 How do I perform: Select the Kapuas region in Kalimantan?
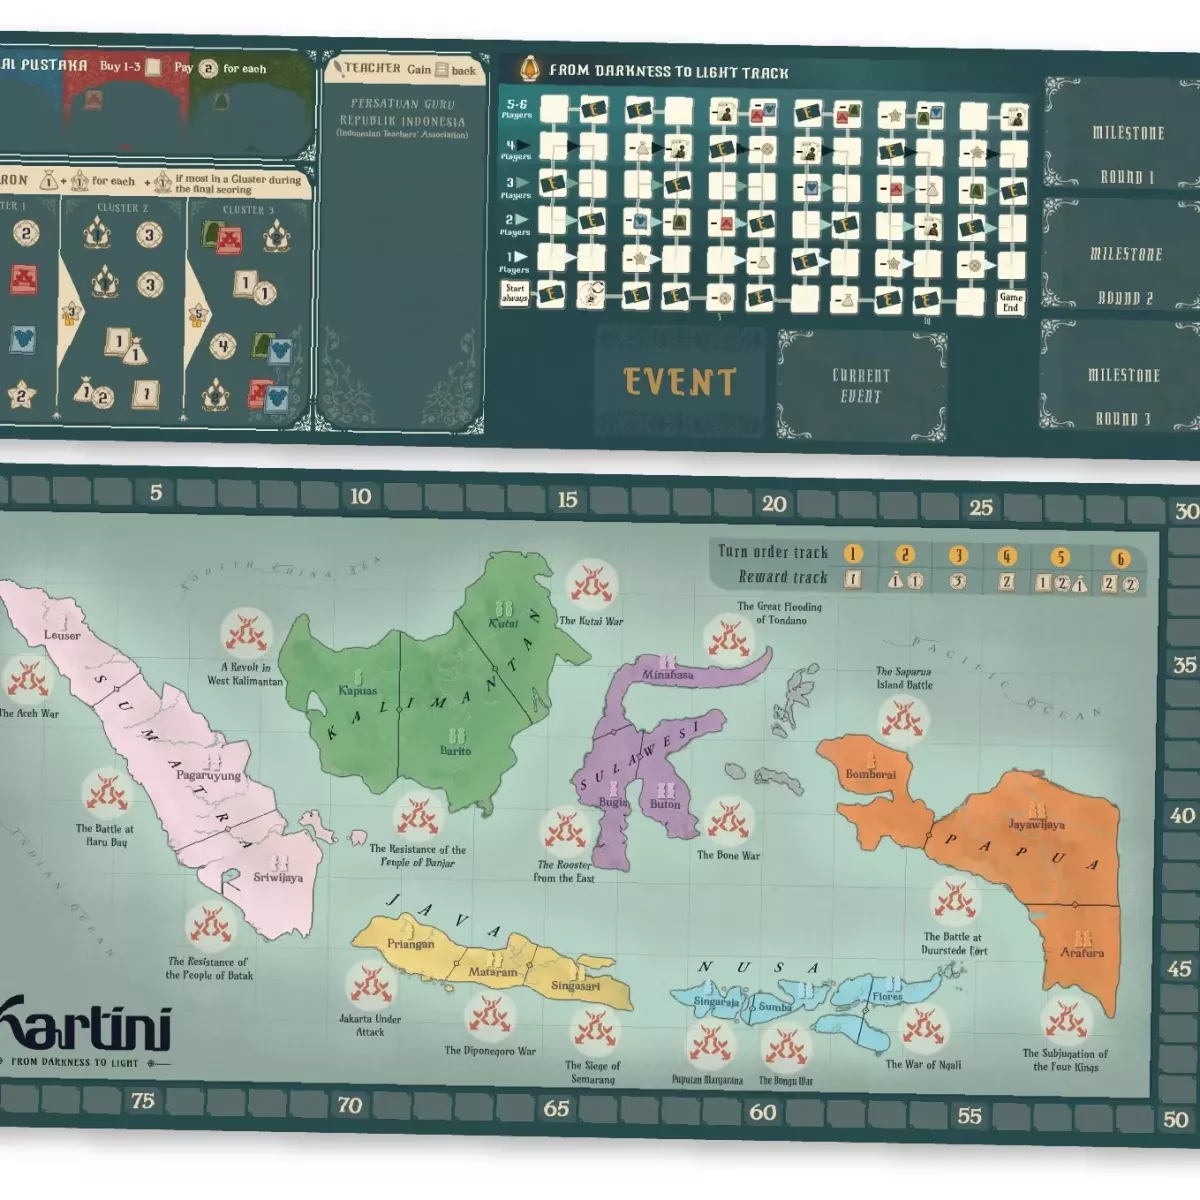point(357,691)
